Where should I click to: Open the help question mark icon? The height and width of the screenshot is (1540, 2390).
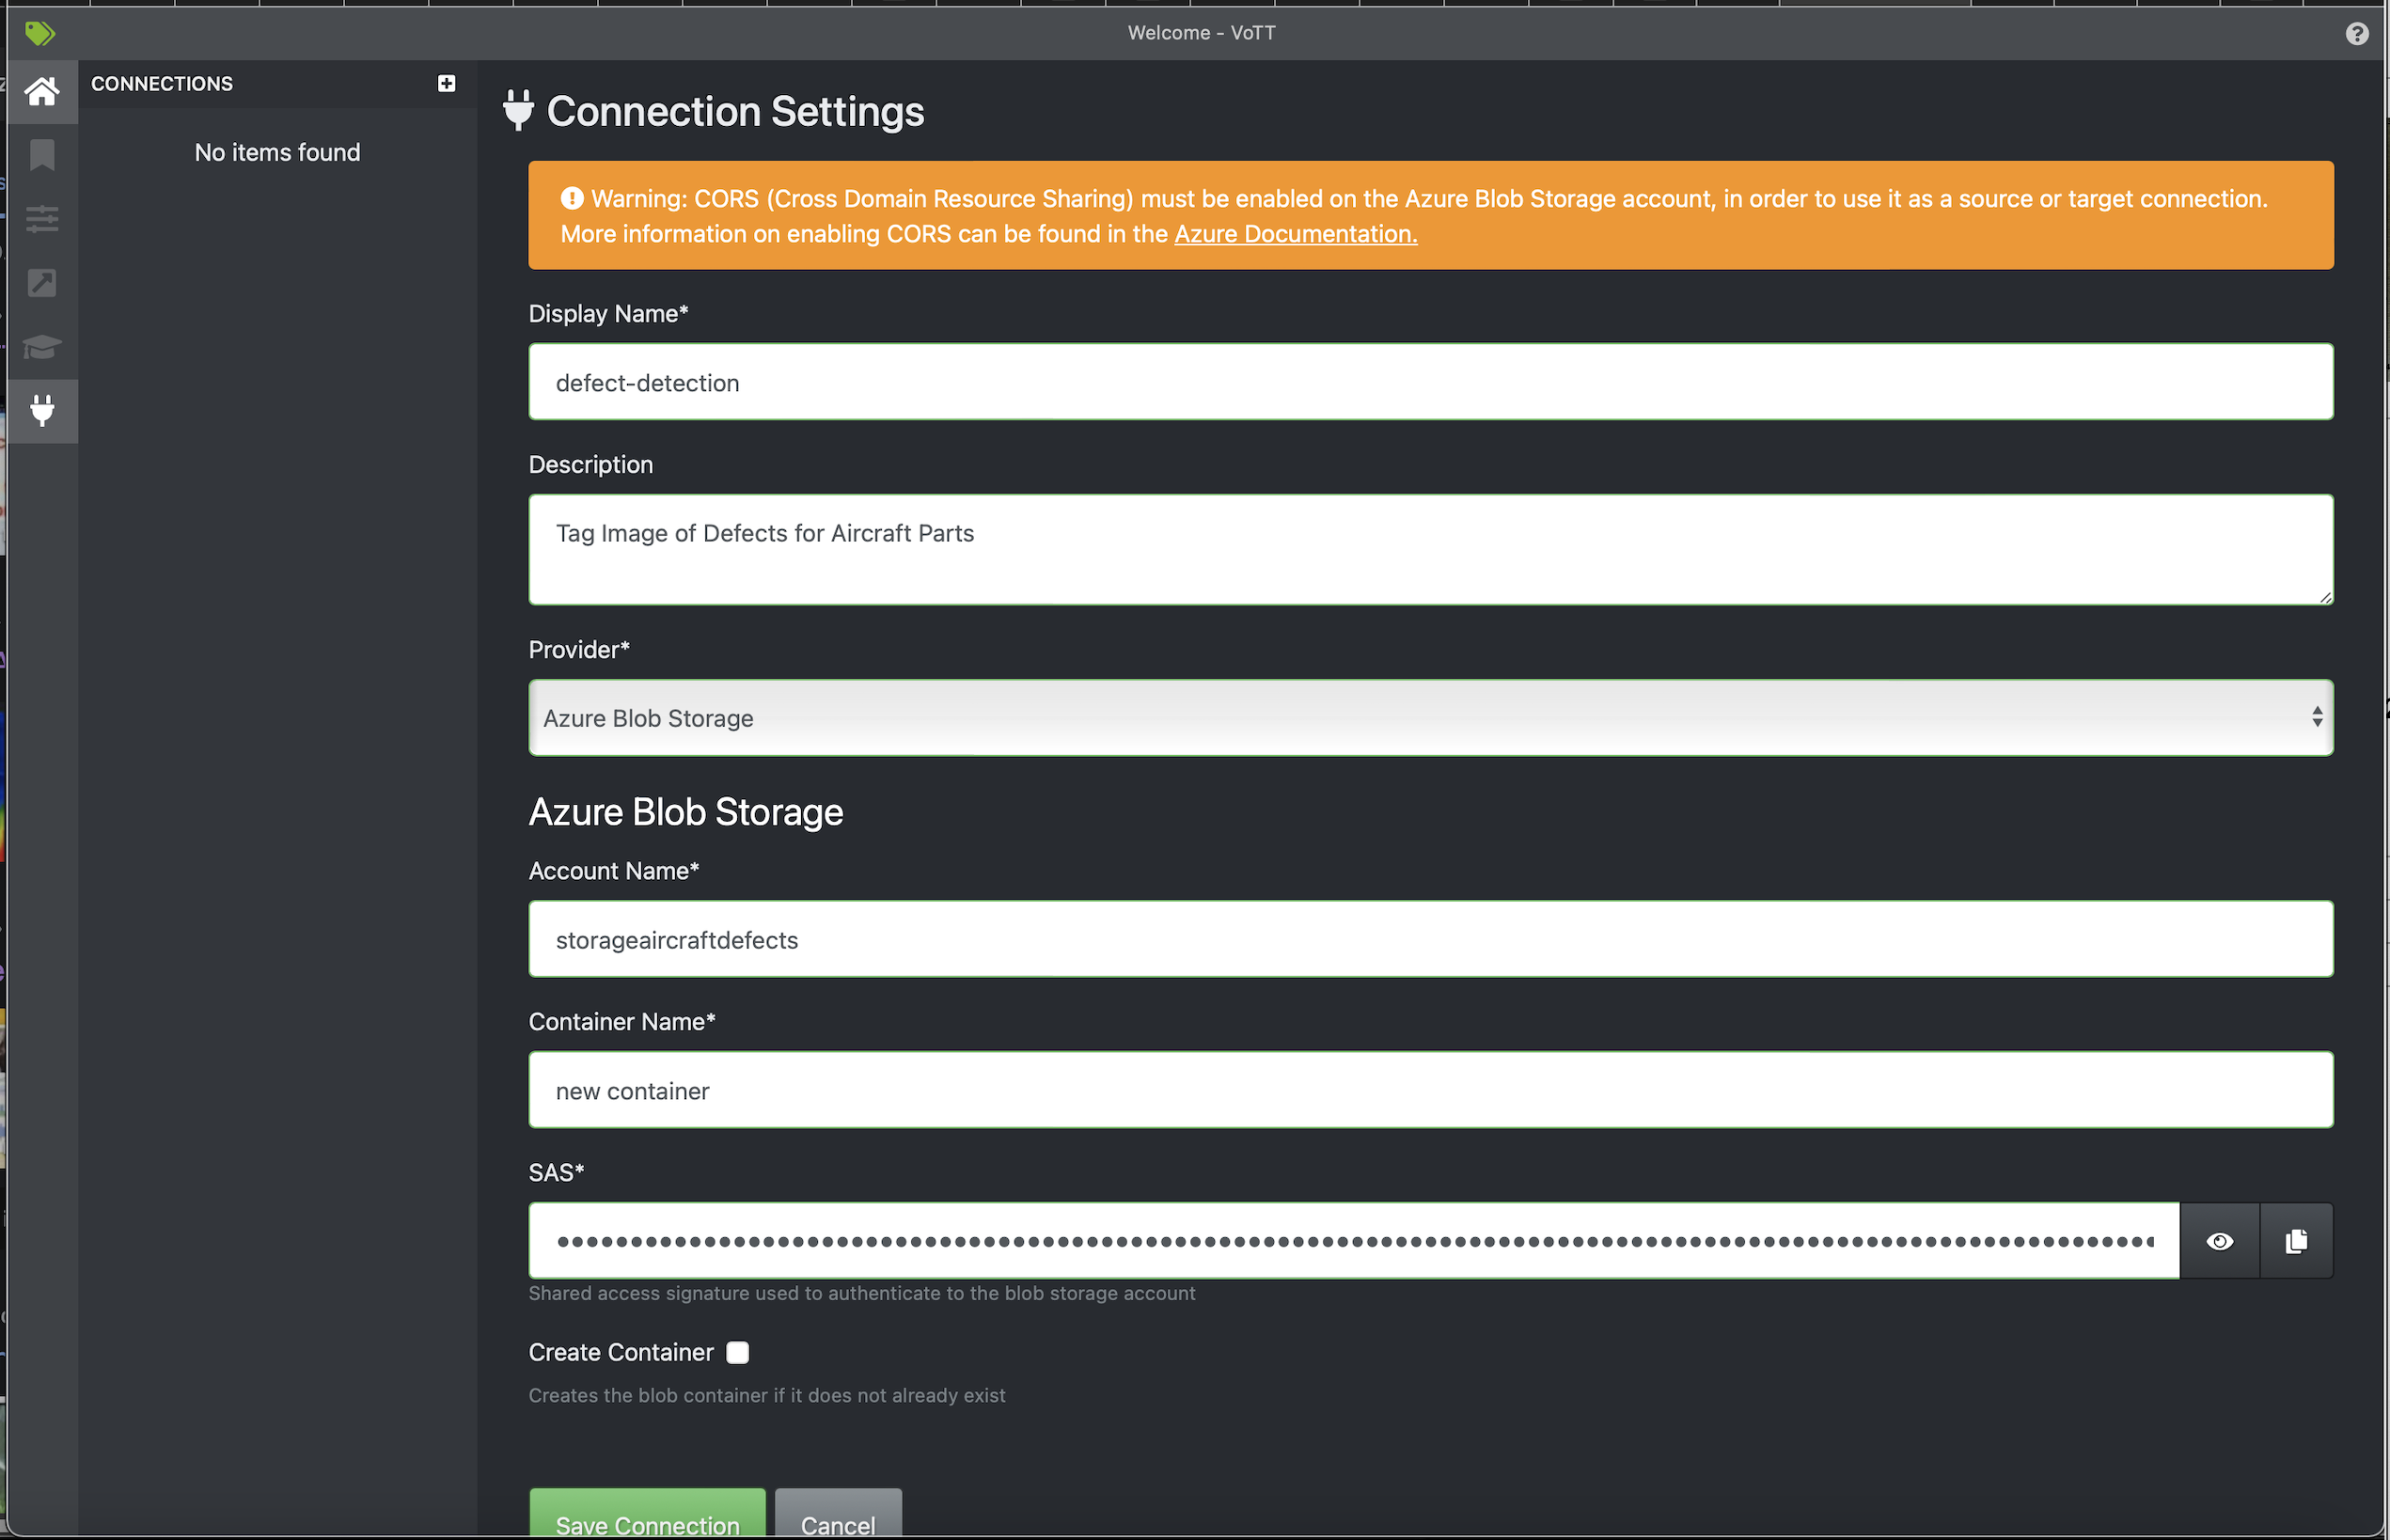coord(2357,33)
